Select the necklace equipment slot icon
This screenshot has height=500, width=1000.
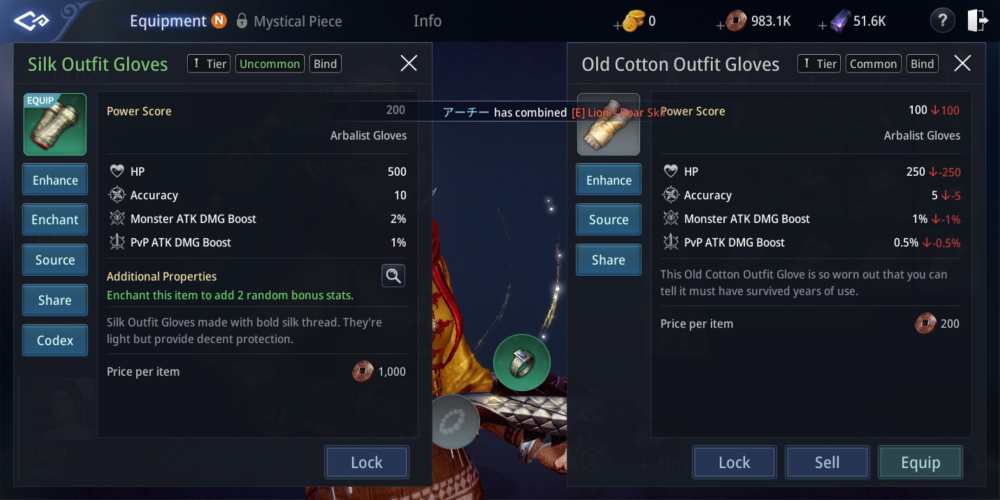[x=455, y=421]
